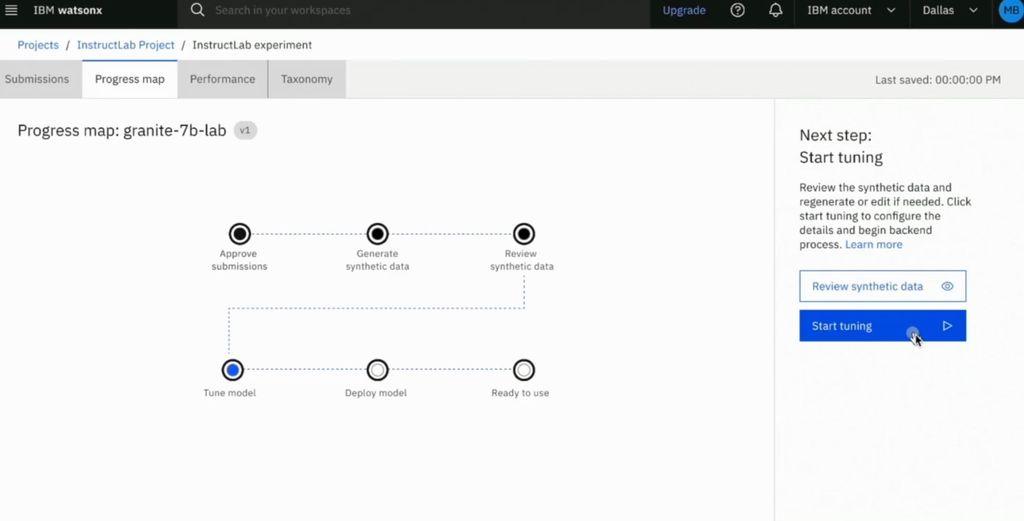This screenshot has width=1024, height=521.
Task: Switch to the Performance tab
Action: coord(223,79)
